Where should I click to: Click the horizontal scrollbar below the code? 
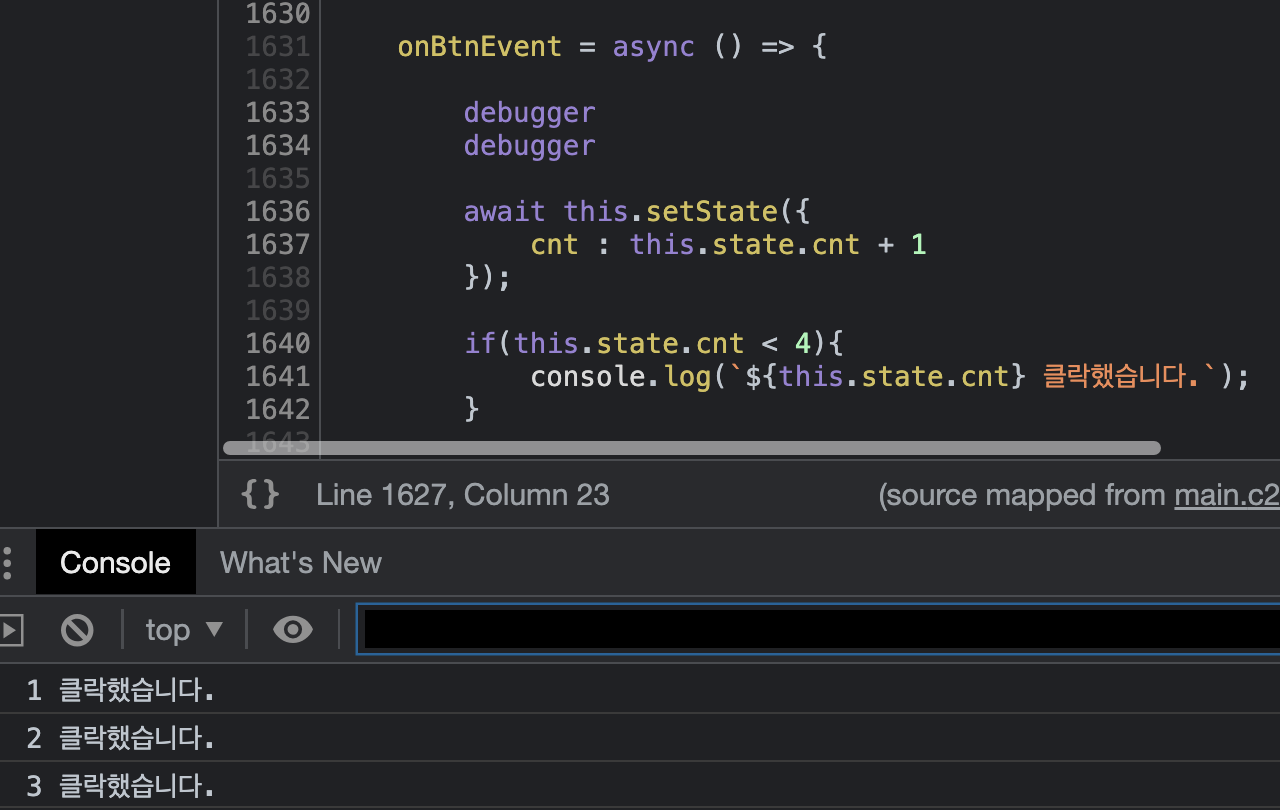point(690,447)
